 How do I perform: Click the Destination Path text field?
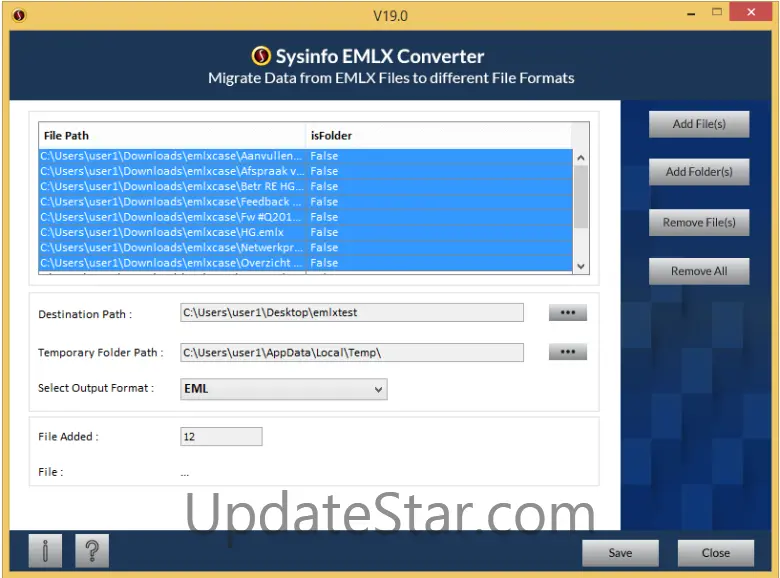pos(351,313)
